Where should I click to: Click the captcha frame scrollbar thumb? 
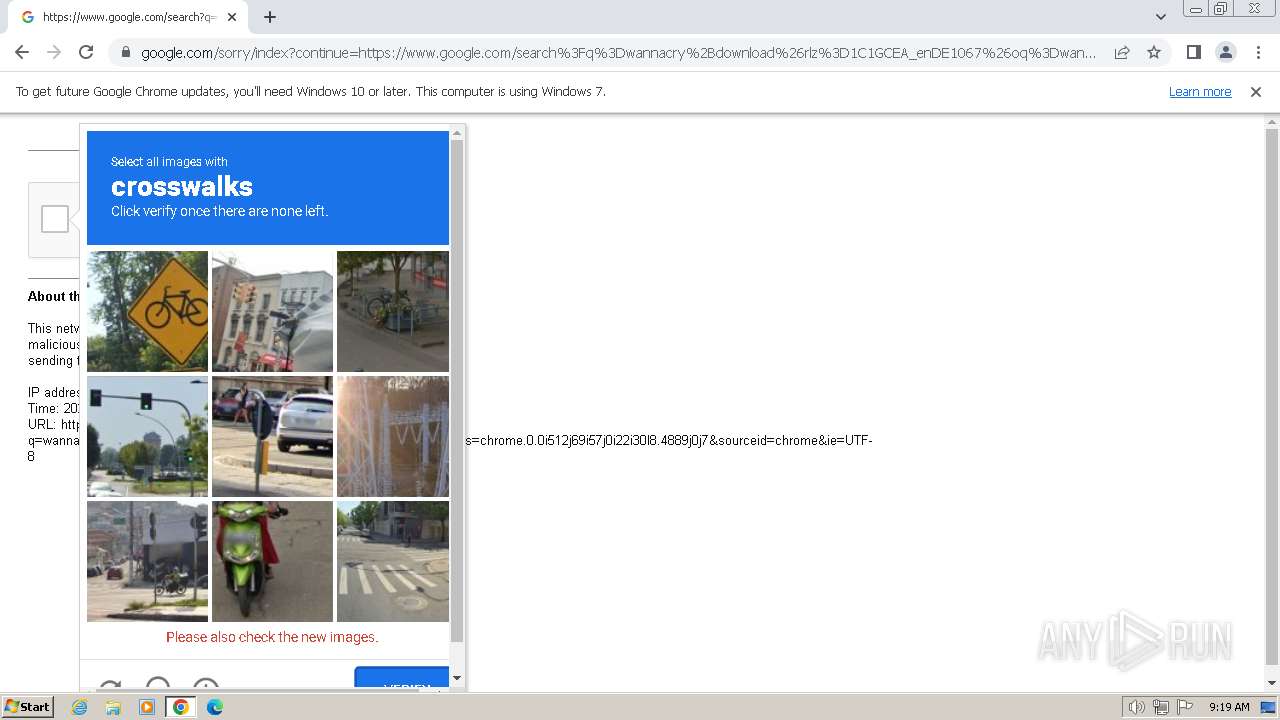[457, 390]
